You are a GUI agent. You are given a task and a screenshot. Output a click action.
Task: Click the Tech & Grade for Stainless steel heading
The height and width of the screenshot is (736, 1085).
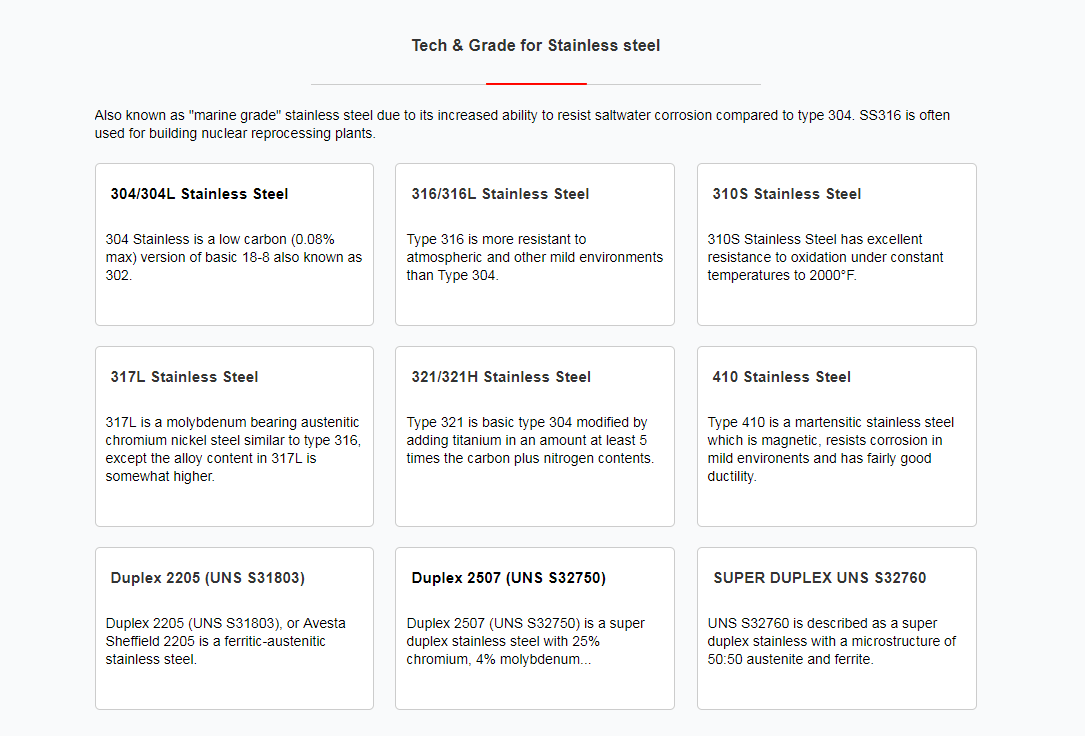click(x=536, y=45)
